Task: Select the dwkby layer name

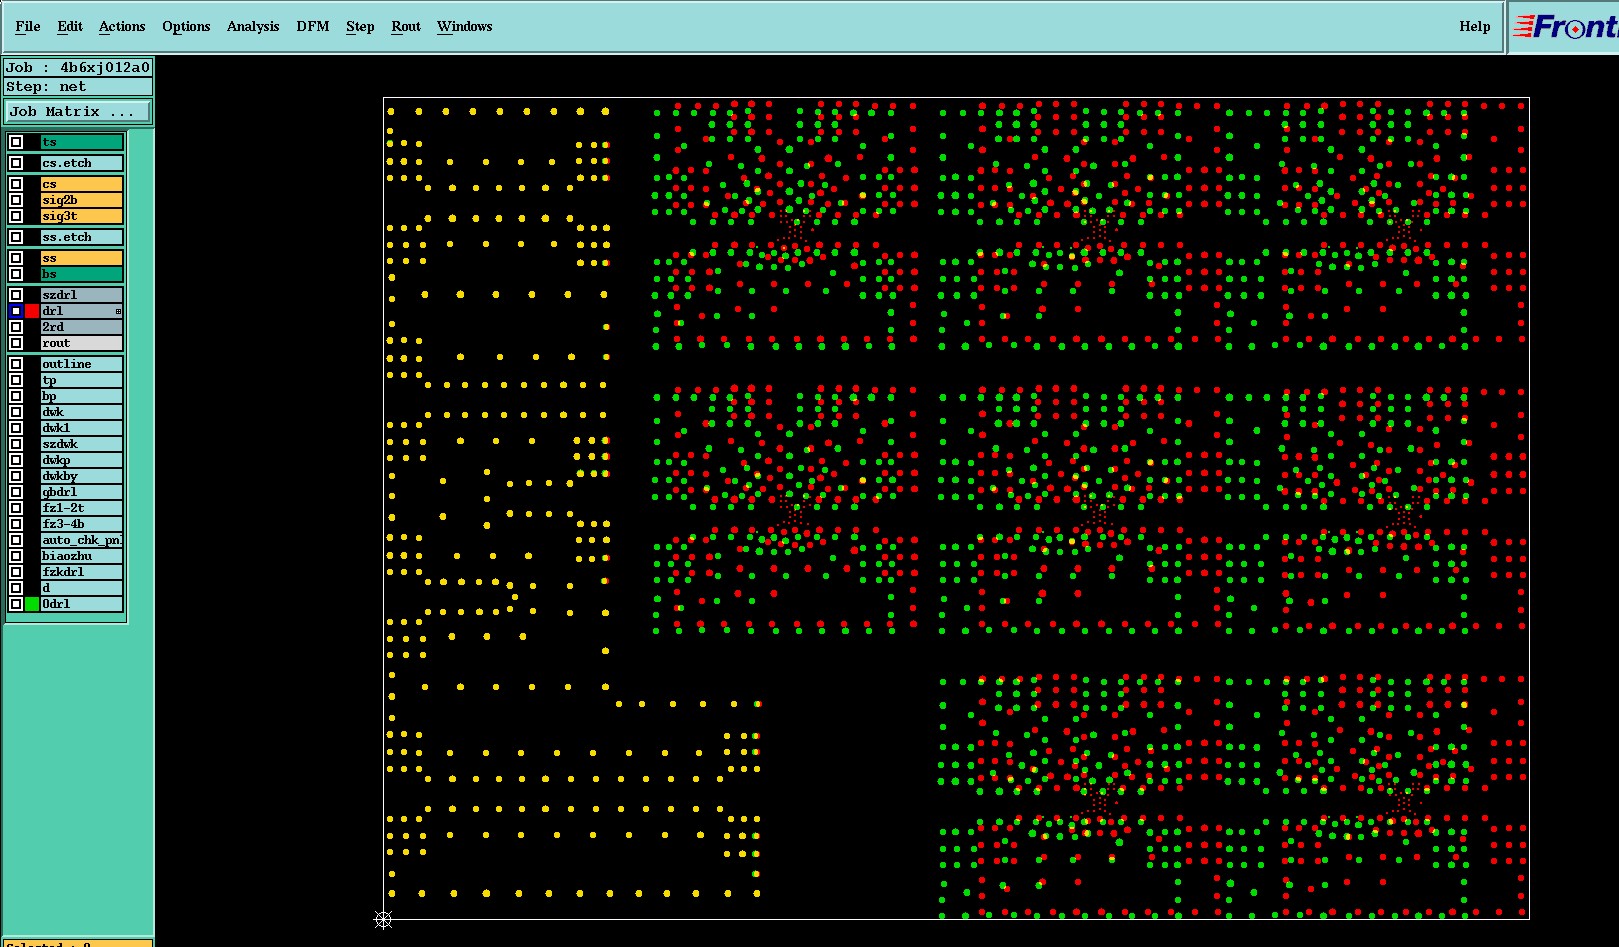Action: point(82,476)
